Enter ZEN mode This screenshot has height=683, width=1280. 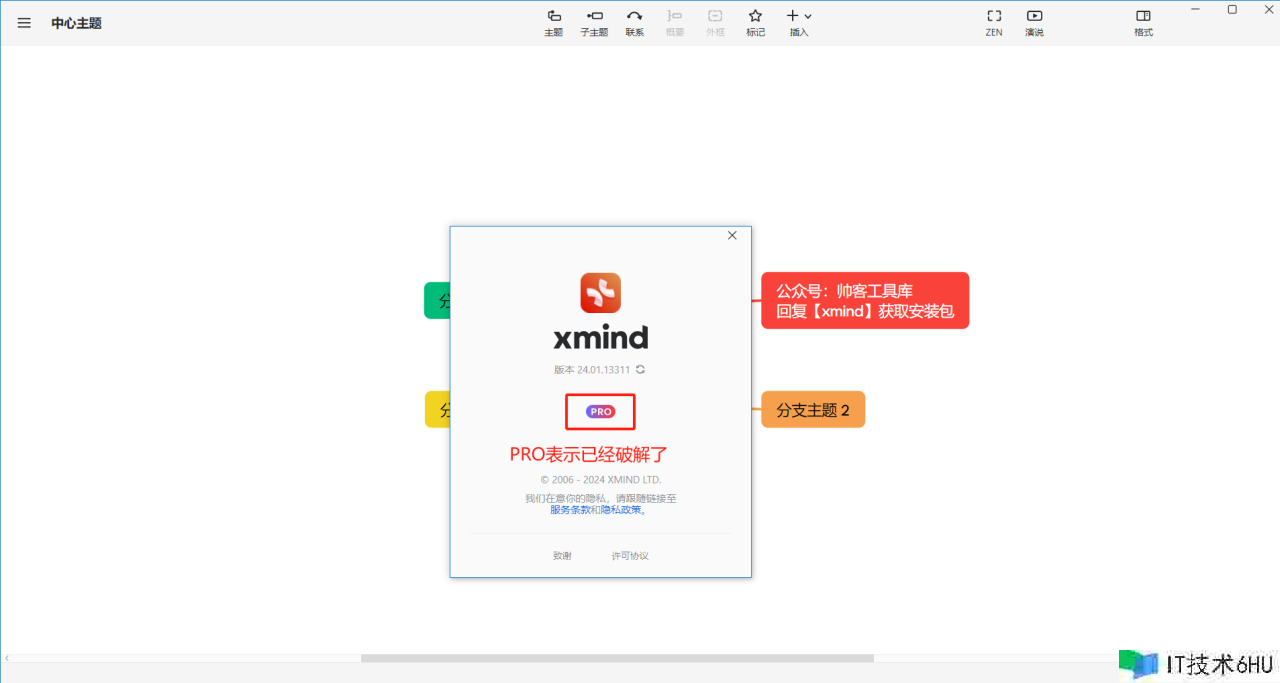click(x=993, y=22)
